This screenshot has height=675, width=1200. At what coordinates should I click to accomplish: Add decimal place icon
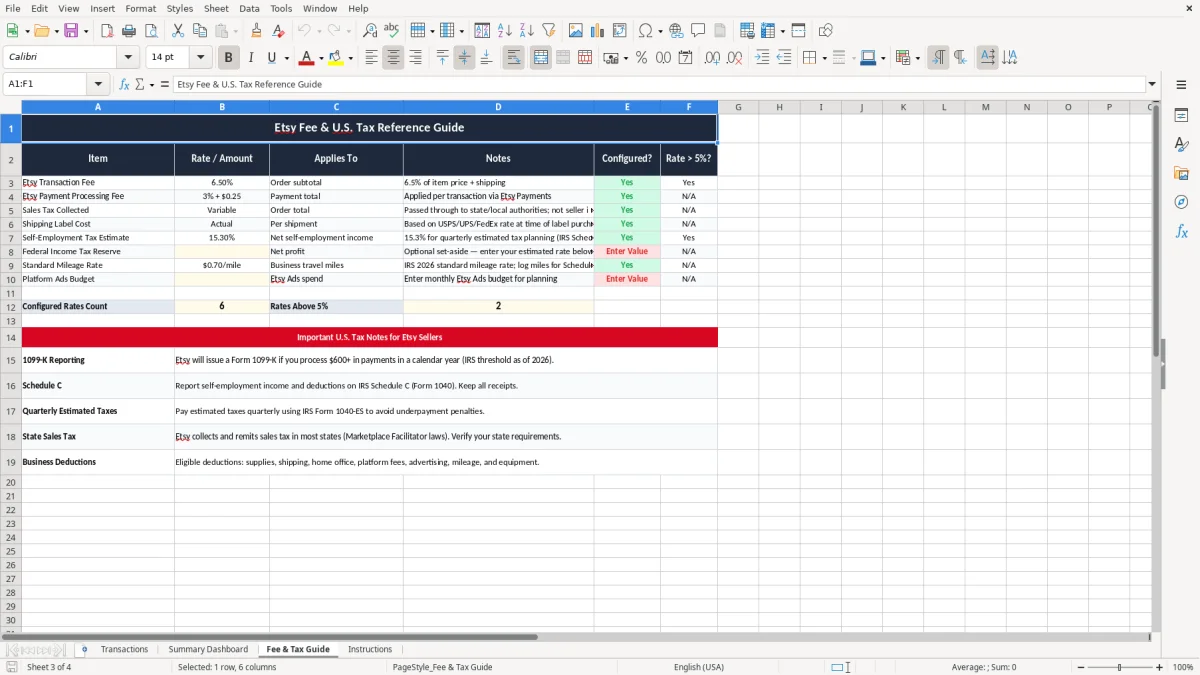[712, 58]
